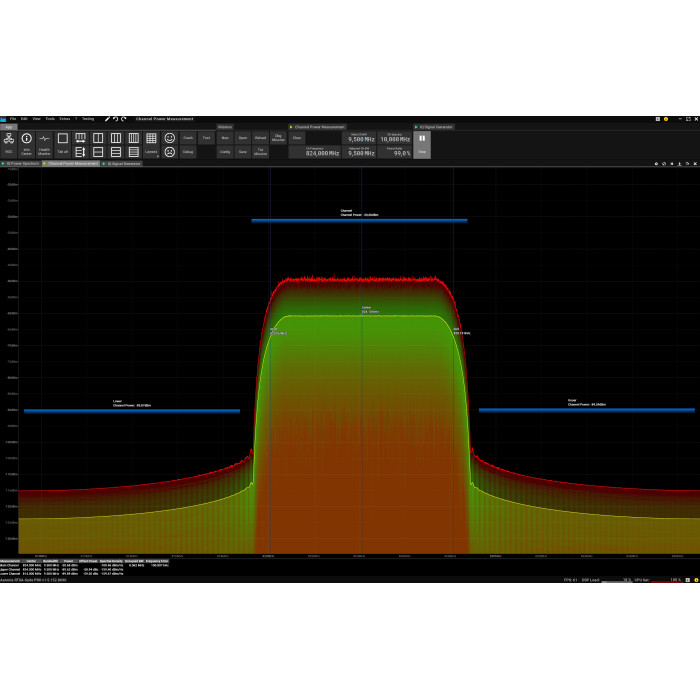Open the Info Center
Viewport: 700px width, 700px height.
click(x=27, y=141)
